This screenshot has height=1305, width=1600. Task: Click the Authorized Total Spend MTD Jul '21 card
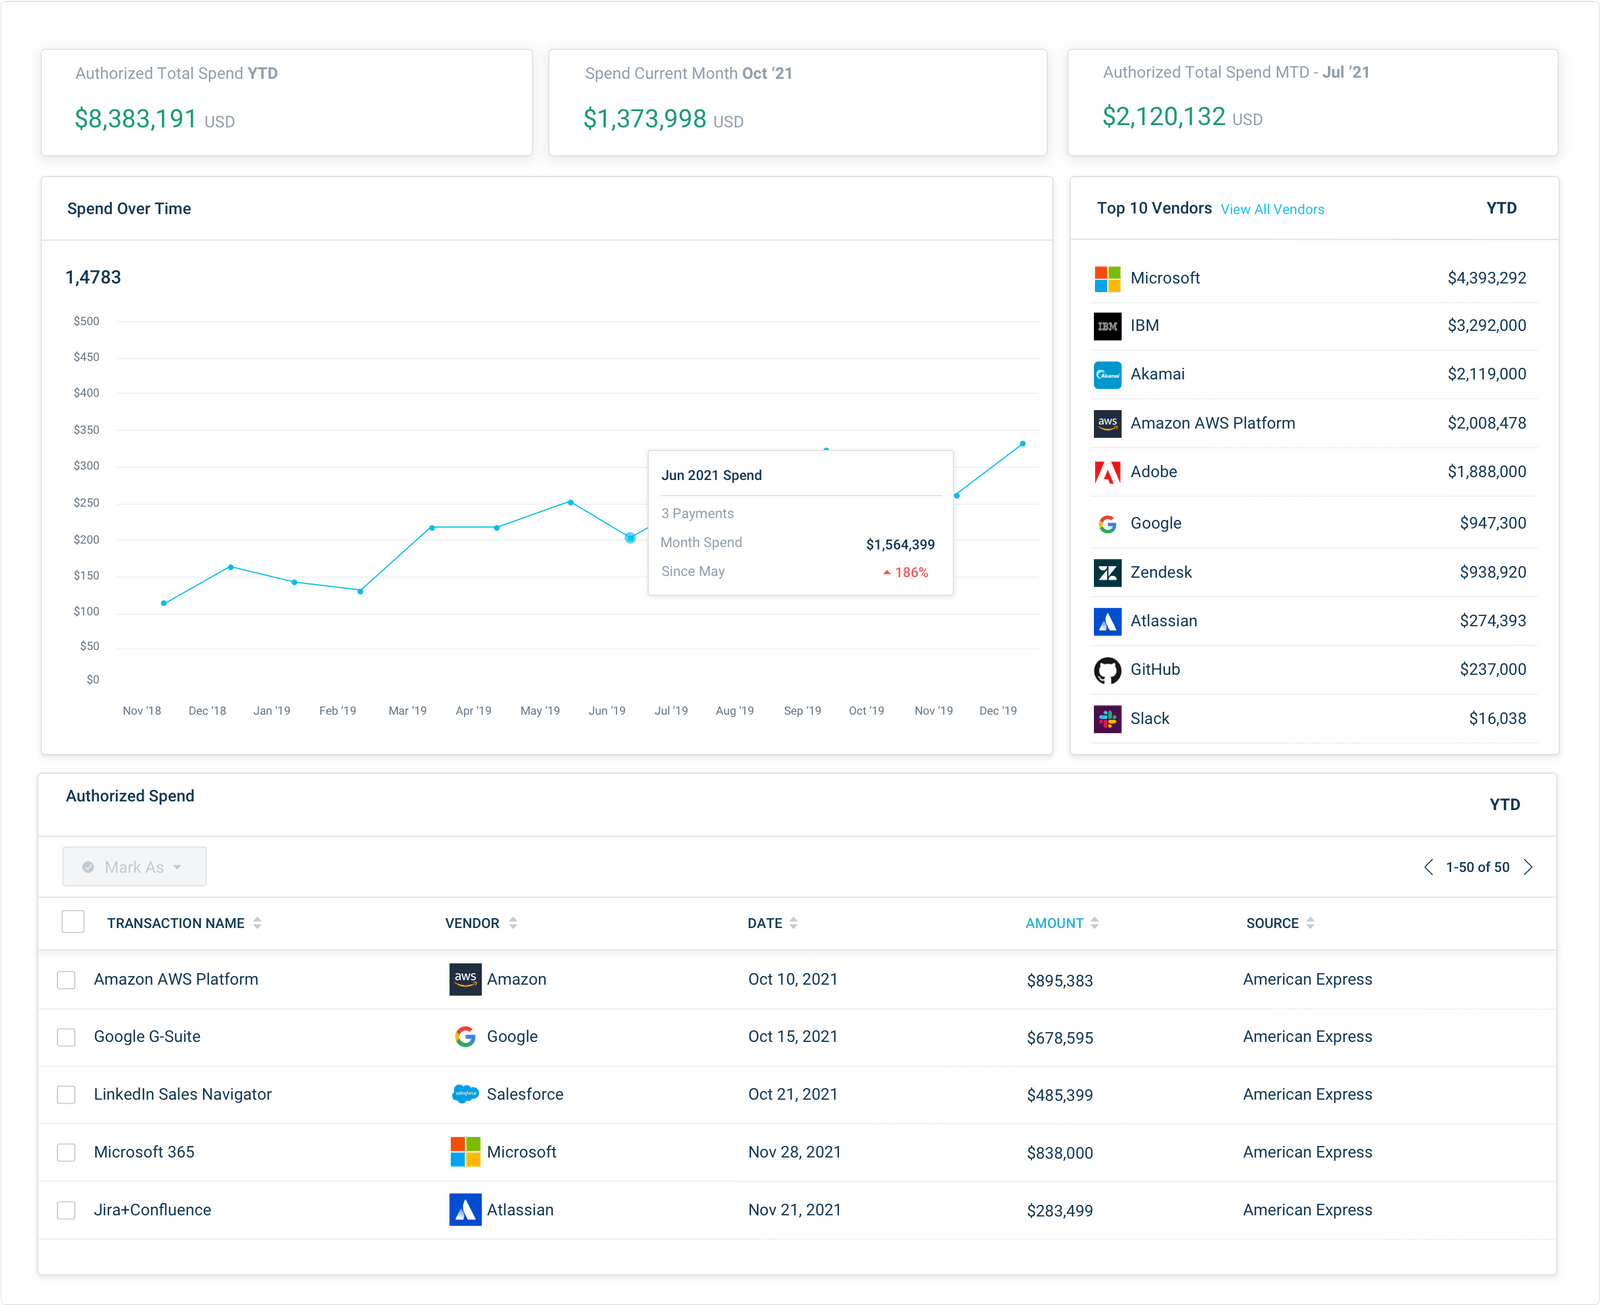[x=1313, y=102]
